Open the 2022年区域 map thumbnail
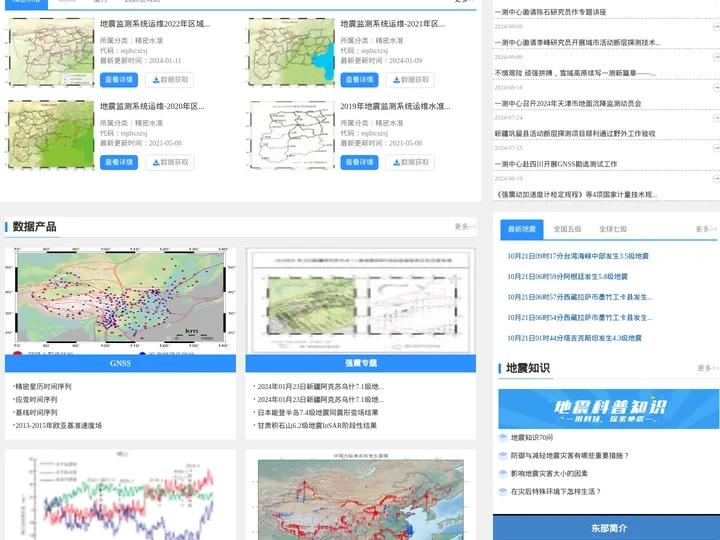The width and height of the screenshot is (720, 540). coord(51,52)
